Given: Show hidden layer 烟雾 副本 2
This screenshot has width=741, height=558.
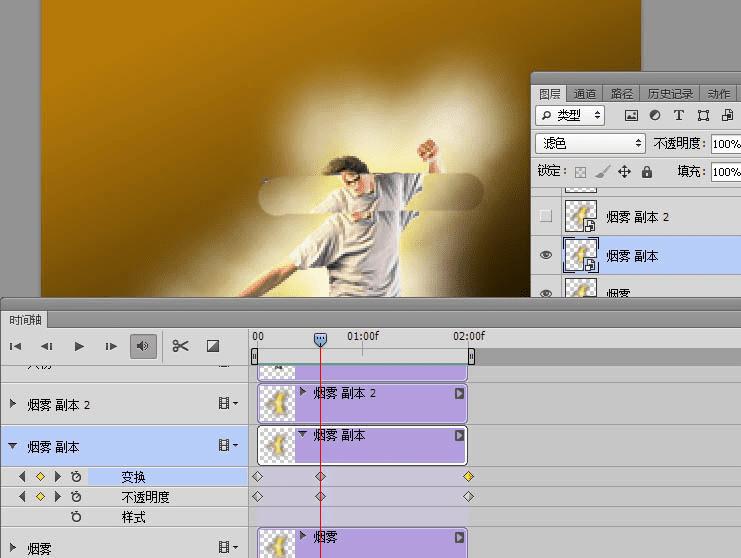Looking at the screenshot, I should [546, 216].
